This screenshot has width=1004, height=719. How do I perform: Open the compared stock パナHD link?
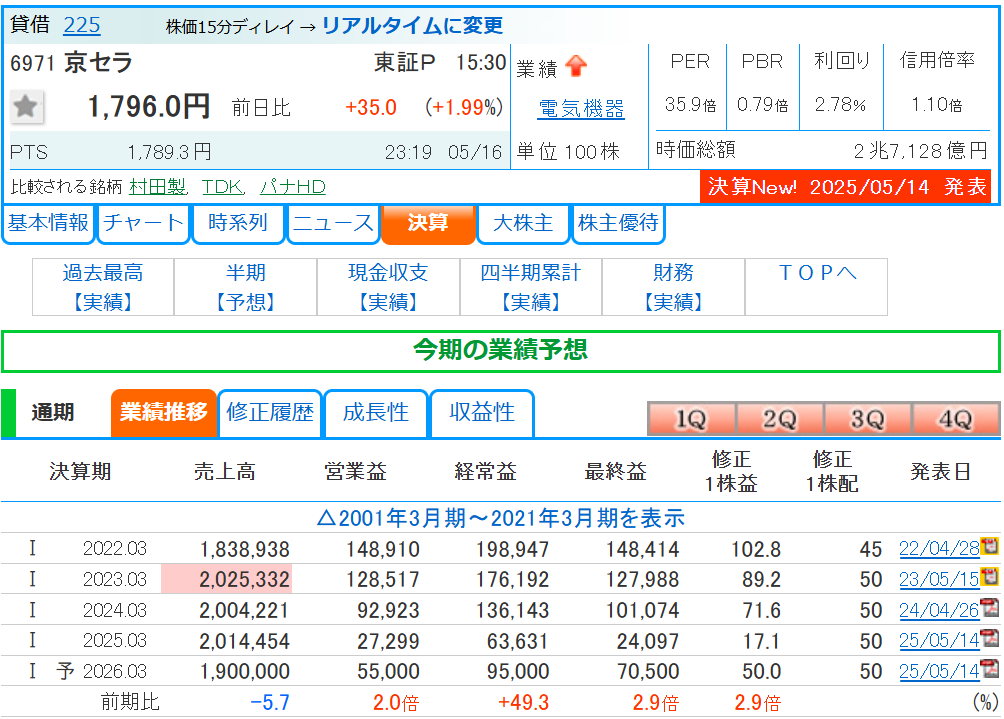[293, 187]
